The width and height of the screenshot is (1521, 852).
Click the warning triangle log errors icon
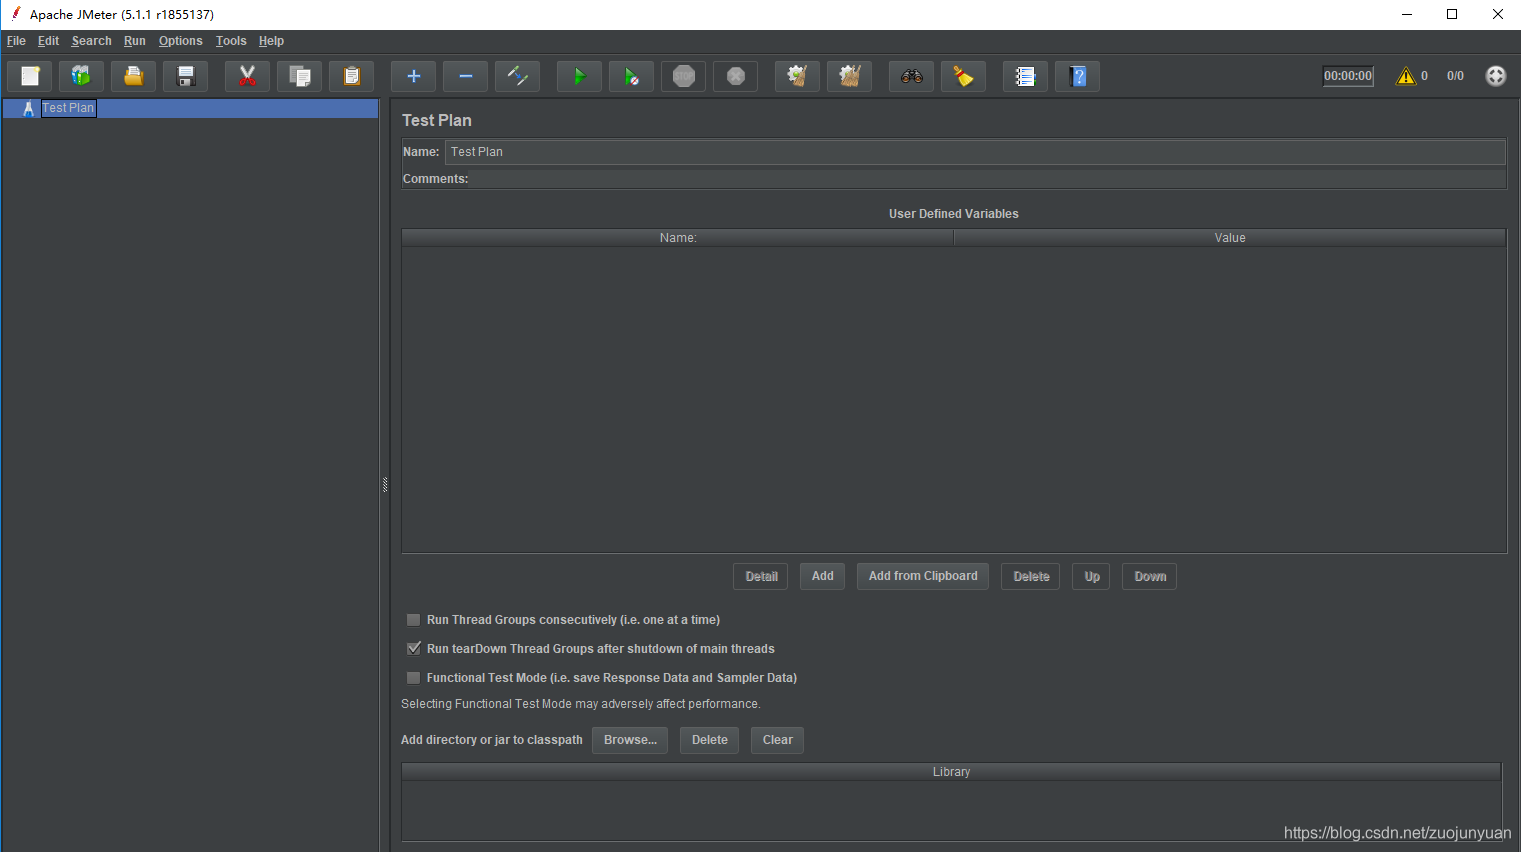click(x=1406, y=76)
